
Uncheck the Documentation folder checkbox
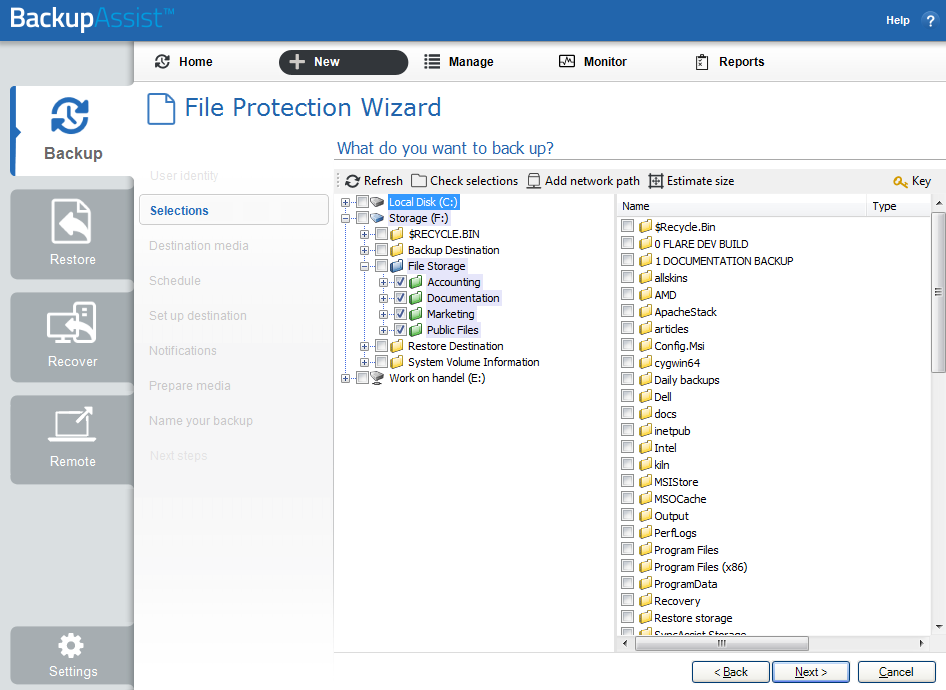tap(401, 298)
